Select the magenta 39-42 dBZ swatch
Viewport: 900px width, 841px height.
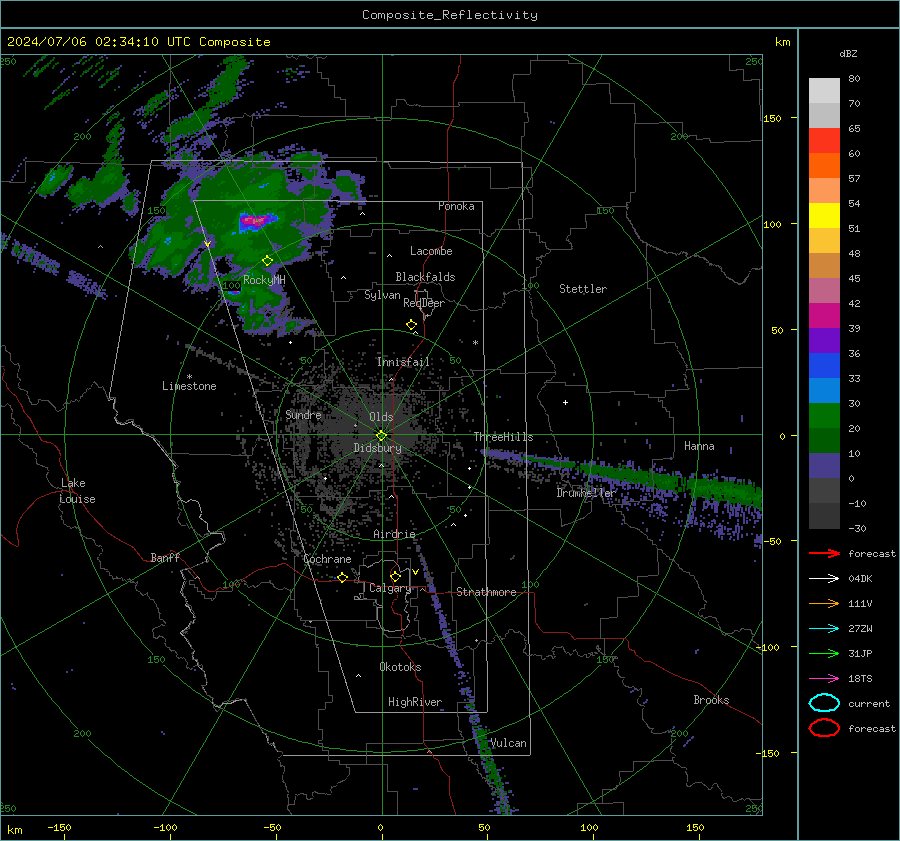coord(824,316)
